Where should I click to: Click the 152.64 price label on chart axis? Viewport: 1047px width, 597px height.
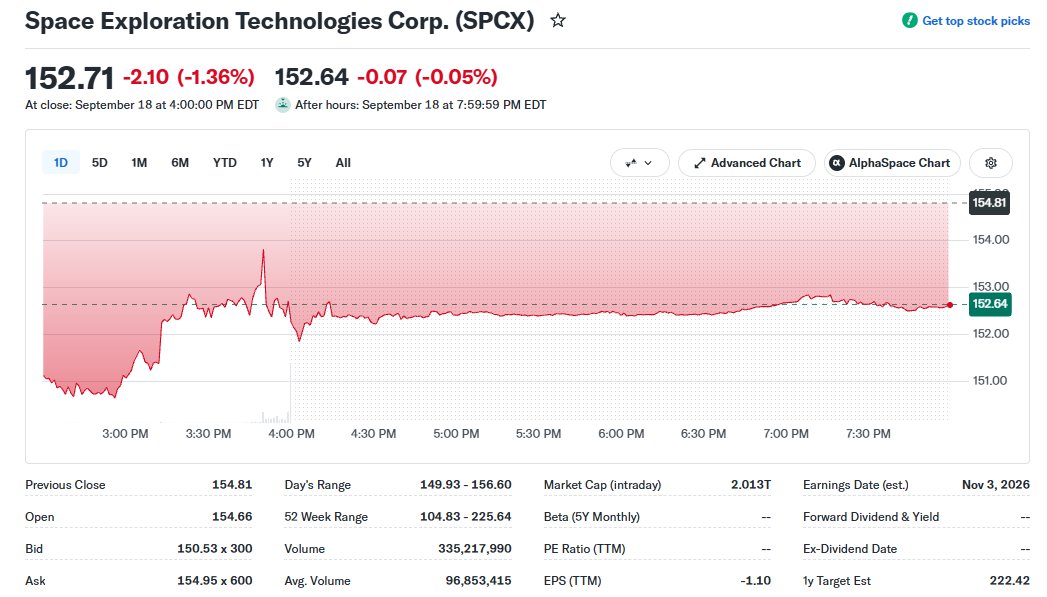[990, 304]
